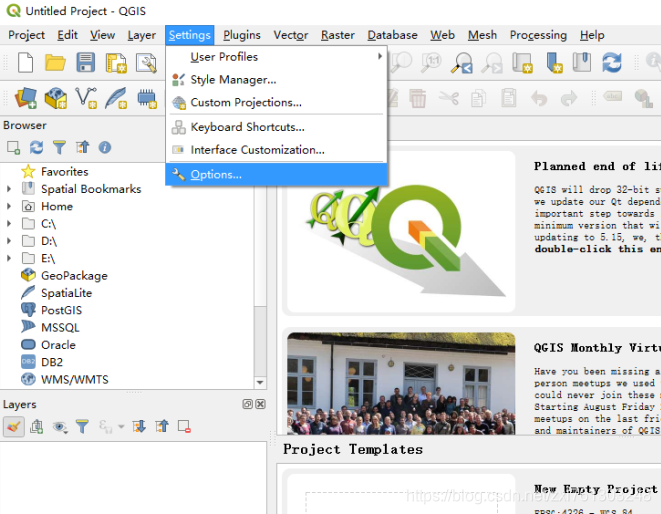Open a project using the folder icon
661x514 pixels.
[x=55, y=63]
